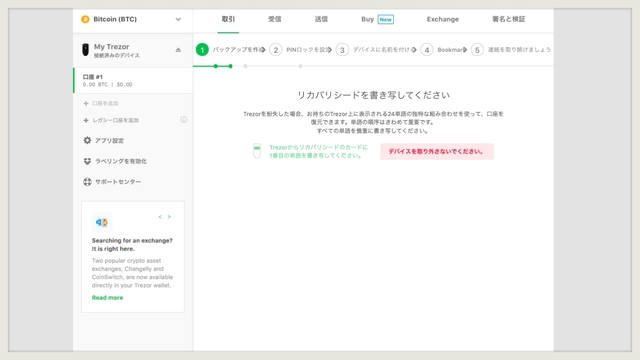Screen dimensions: 640x360
Task: Click step 5 circle in onboarding
Action: click(x=477, y=50)
